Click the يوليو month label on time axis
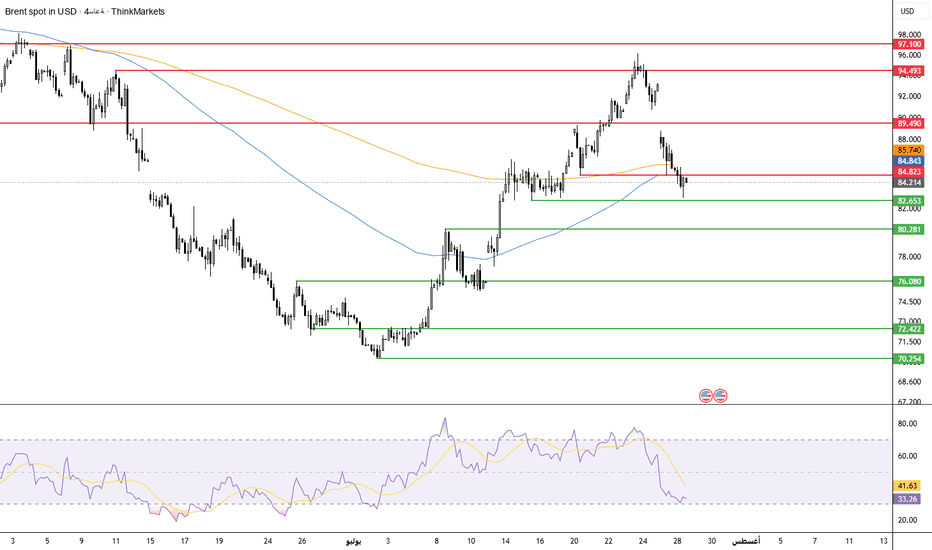This screenshot has width=932, height=550. [353, 541]
